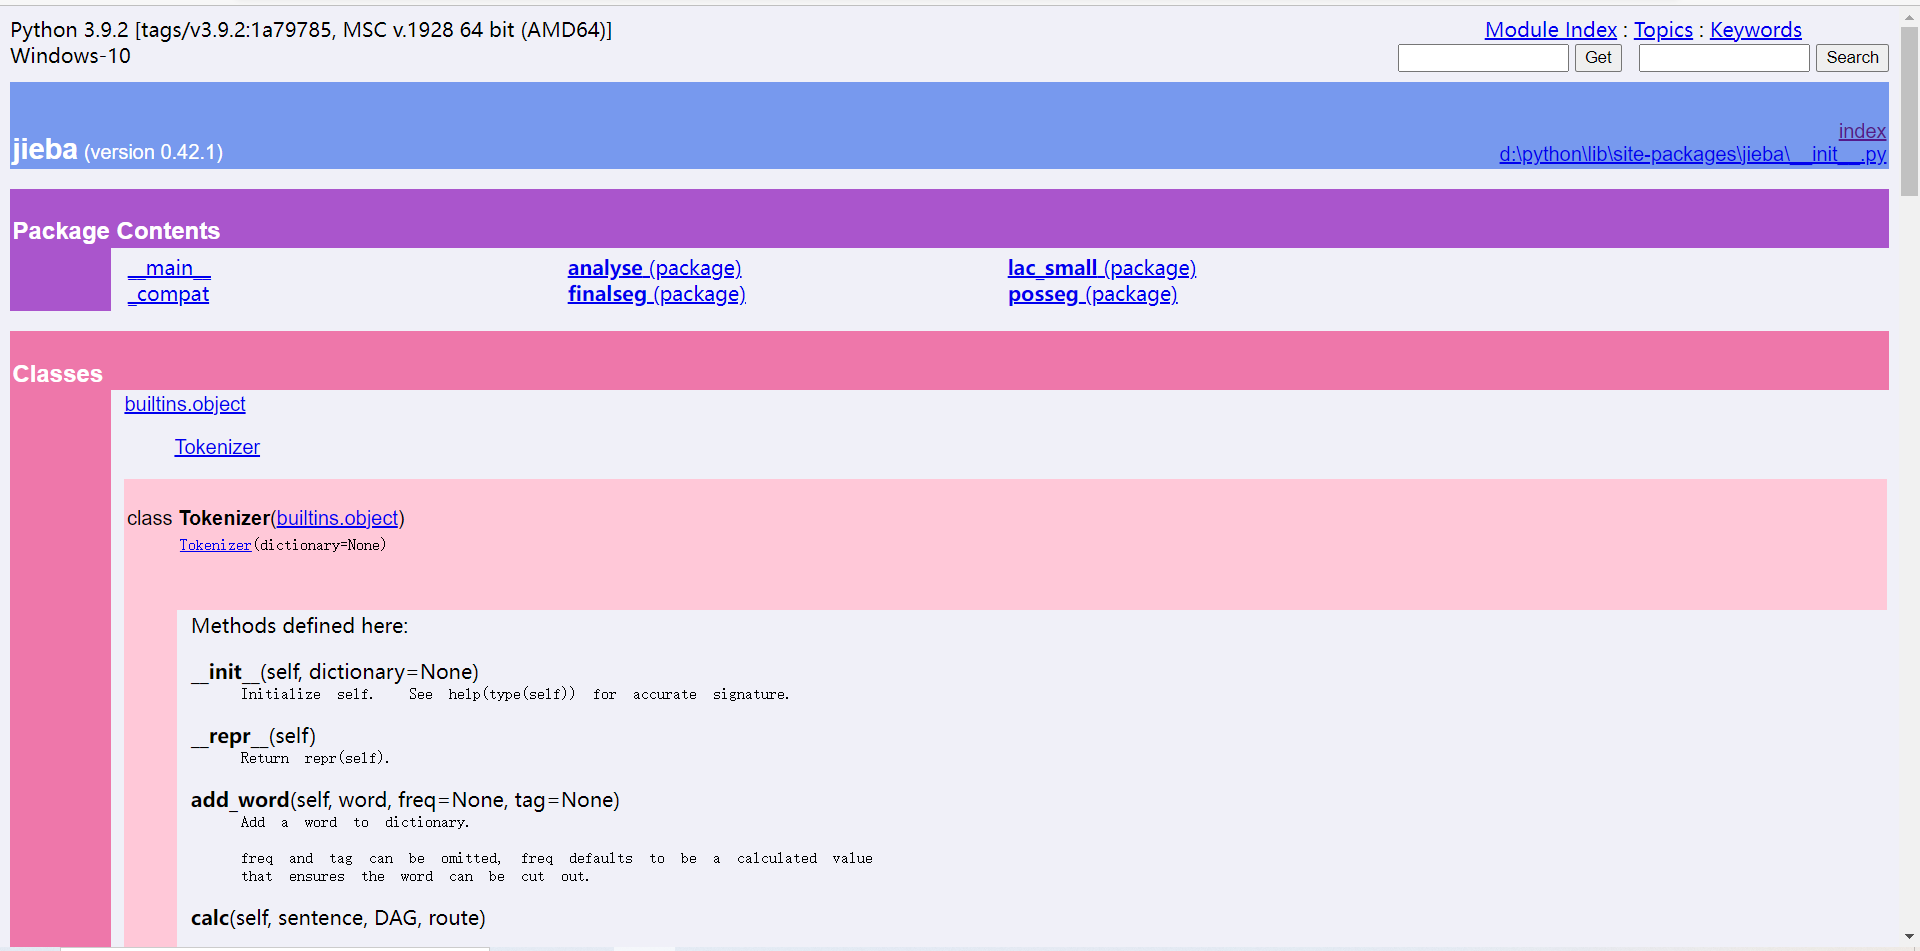Open the finalseg package link
The height and width of the screenshot is (951, 1920).
pos(656,294)
